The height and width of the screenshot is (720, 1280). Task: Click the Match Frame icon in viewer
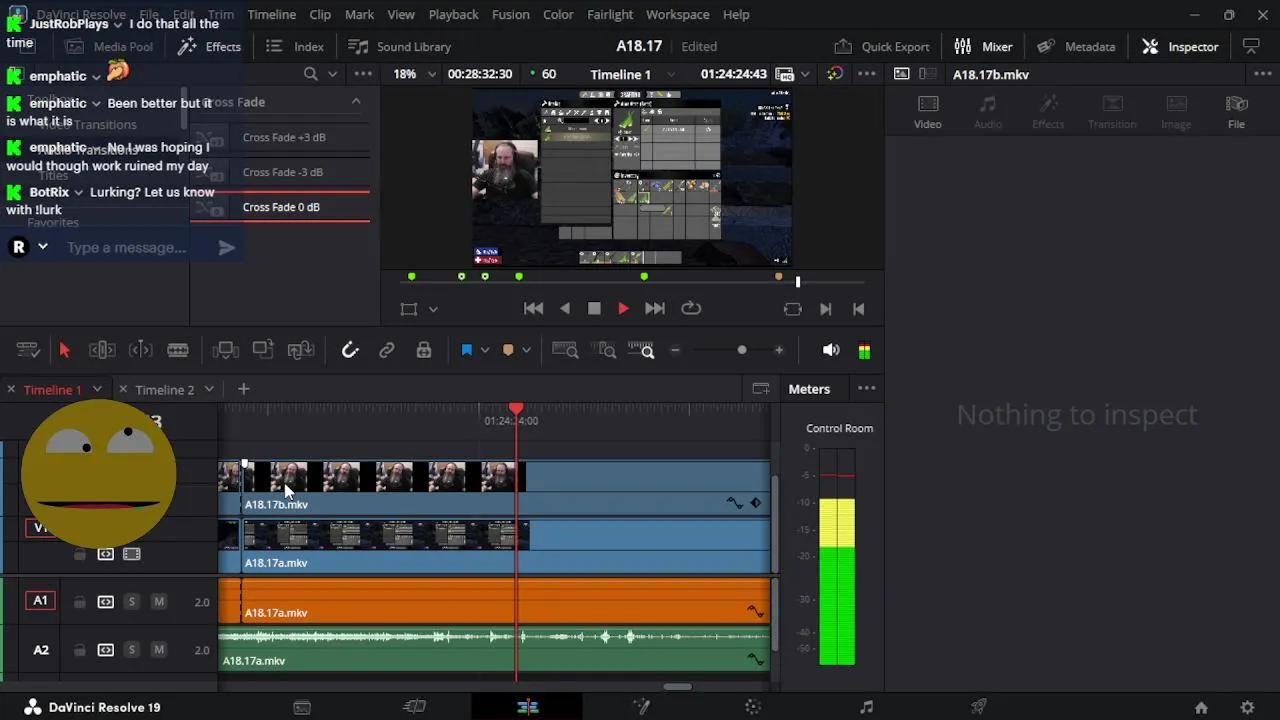coord(793,309)
